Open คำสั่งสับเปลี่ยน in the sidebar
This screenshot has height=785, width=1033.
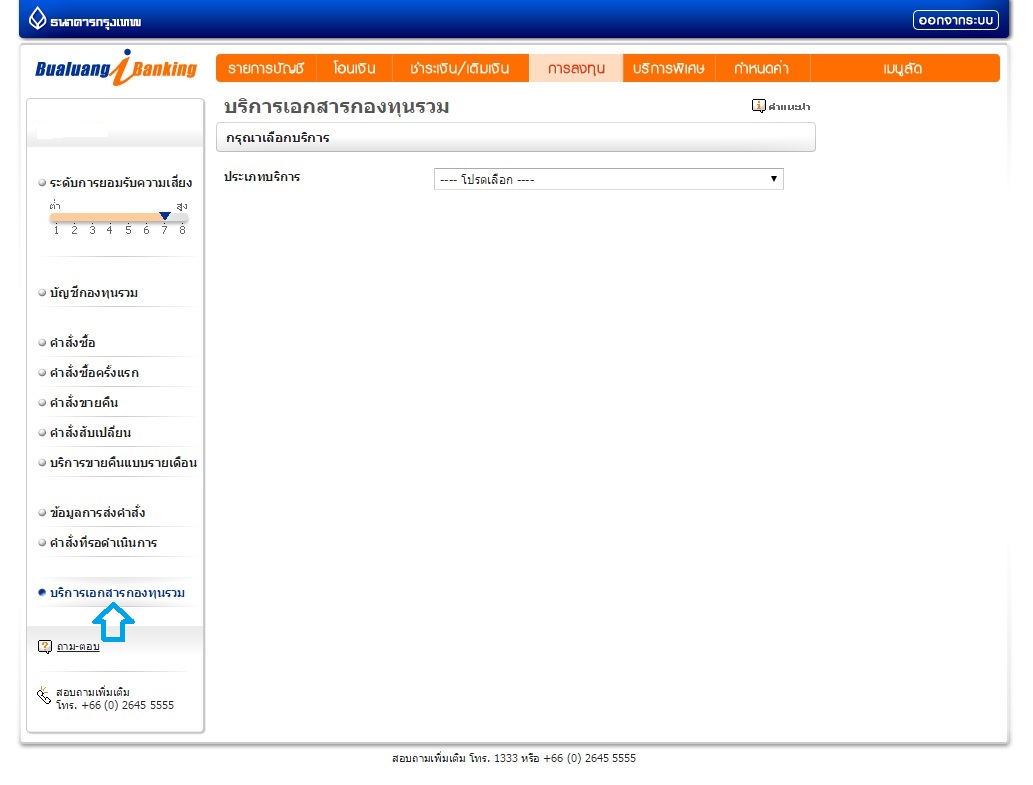(90, 433)
